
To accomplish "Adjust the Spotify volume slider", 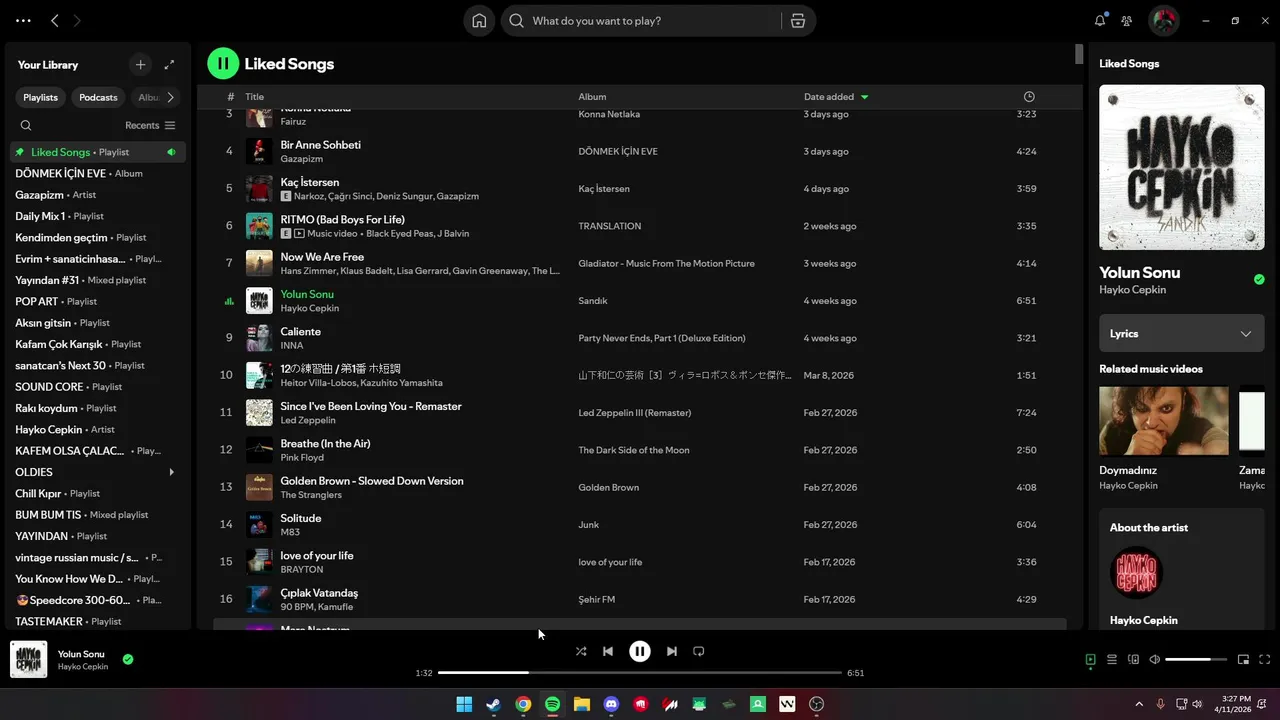I will [1196, 659].
